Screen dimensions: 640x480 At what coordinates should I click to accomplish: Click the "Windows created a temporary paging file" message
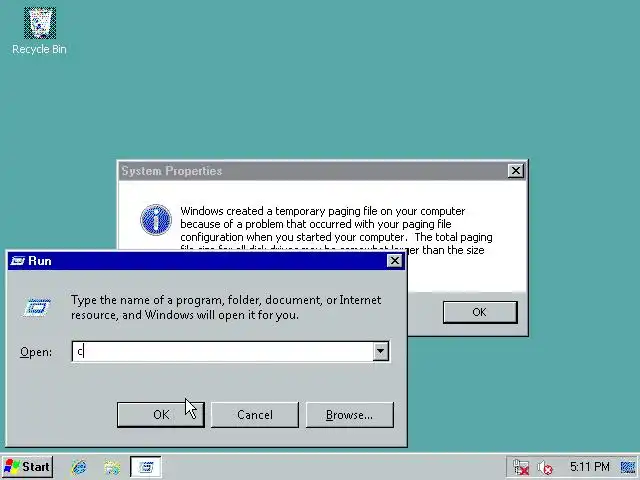point(336,230)
